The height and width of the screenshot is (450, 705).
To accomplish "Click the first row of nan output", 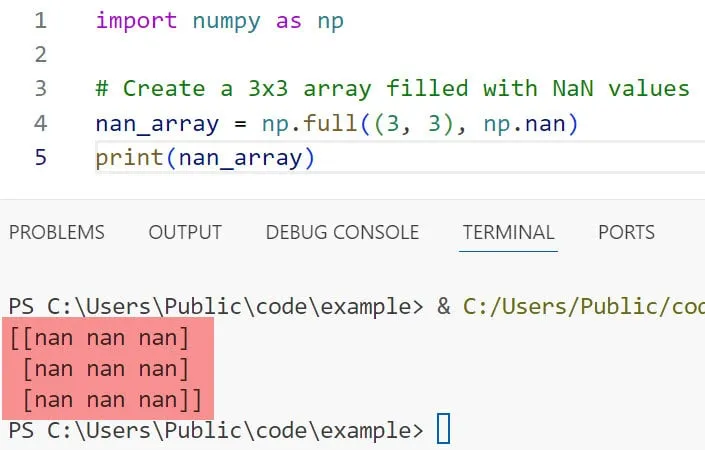I will [x=100, y=338].
